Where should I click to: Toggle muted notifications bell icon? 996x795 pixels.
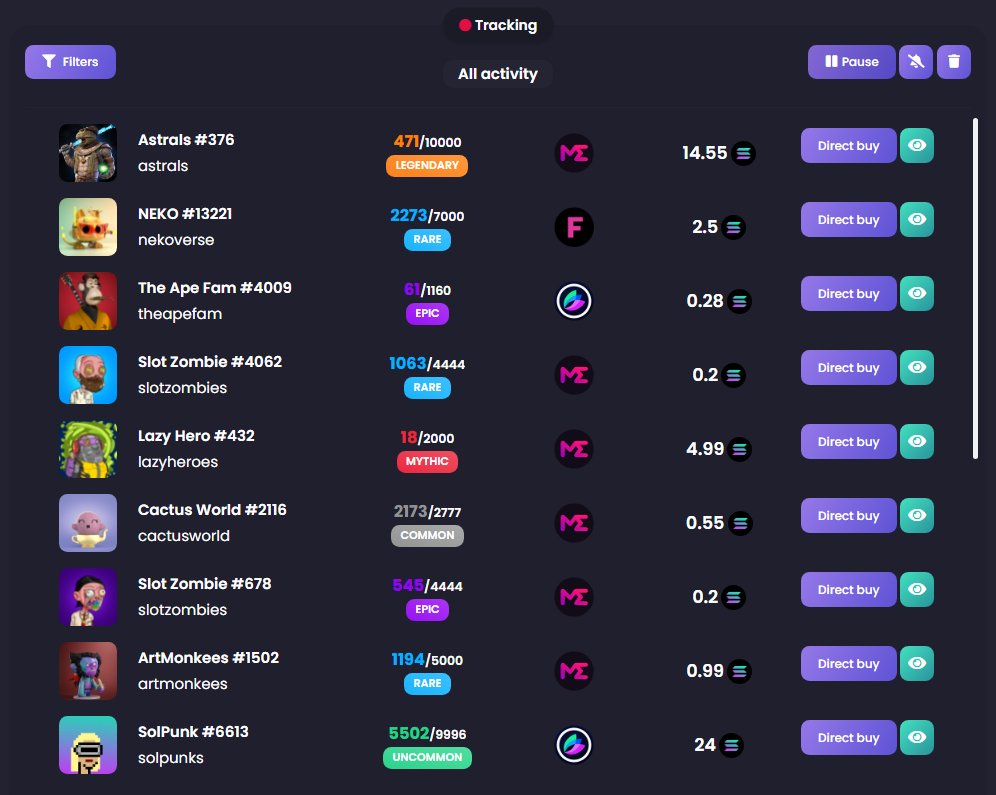915,62
